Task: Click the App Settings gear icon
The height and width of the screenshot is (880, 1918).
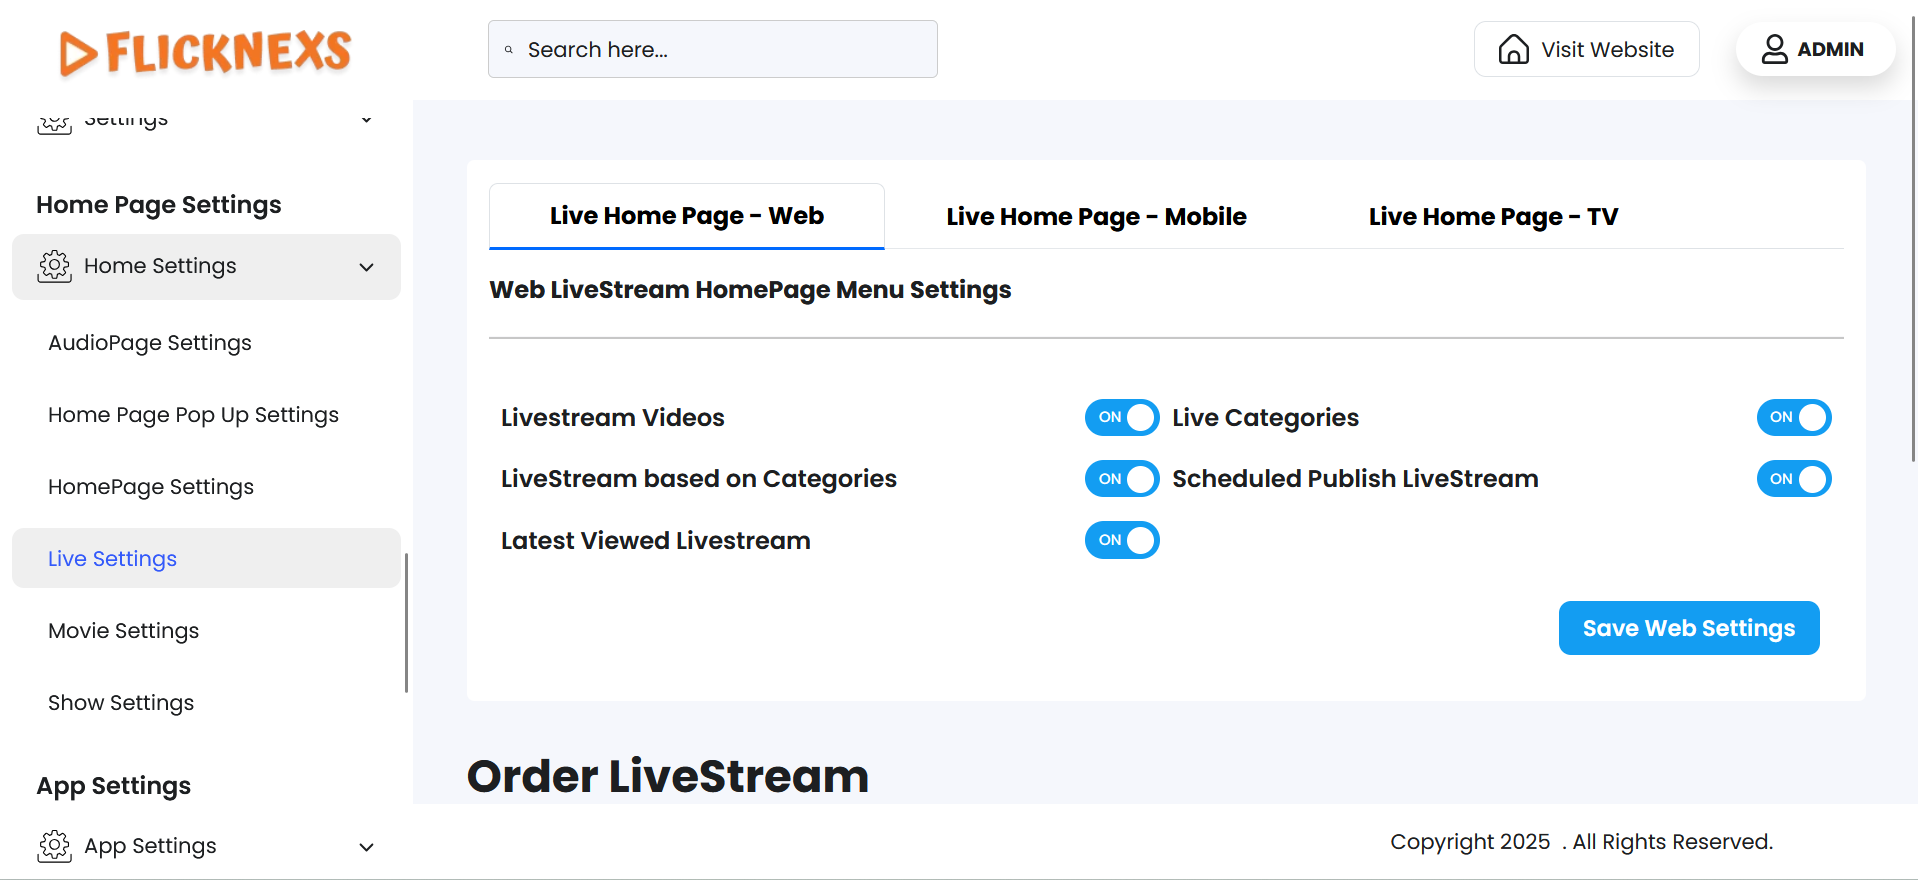Action: tap(55, 846)
